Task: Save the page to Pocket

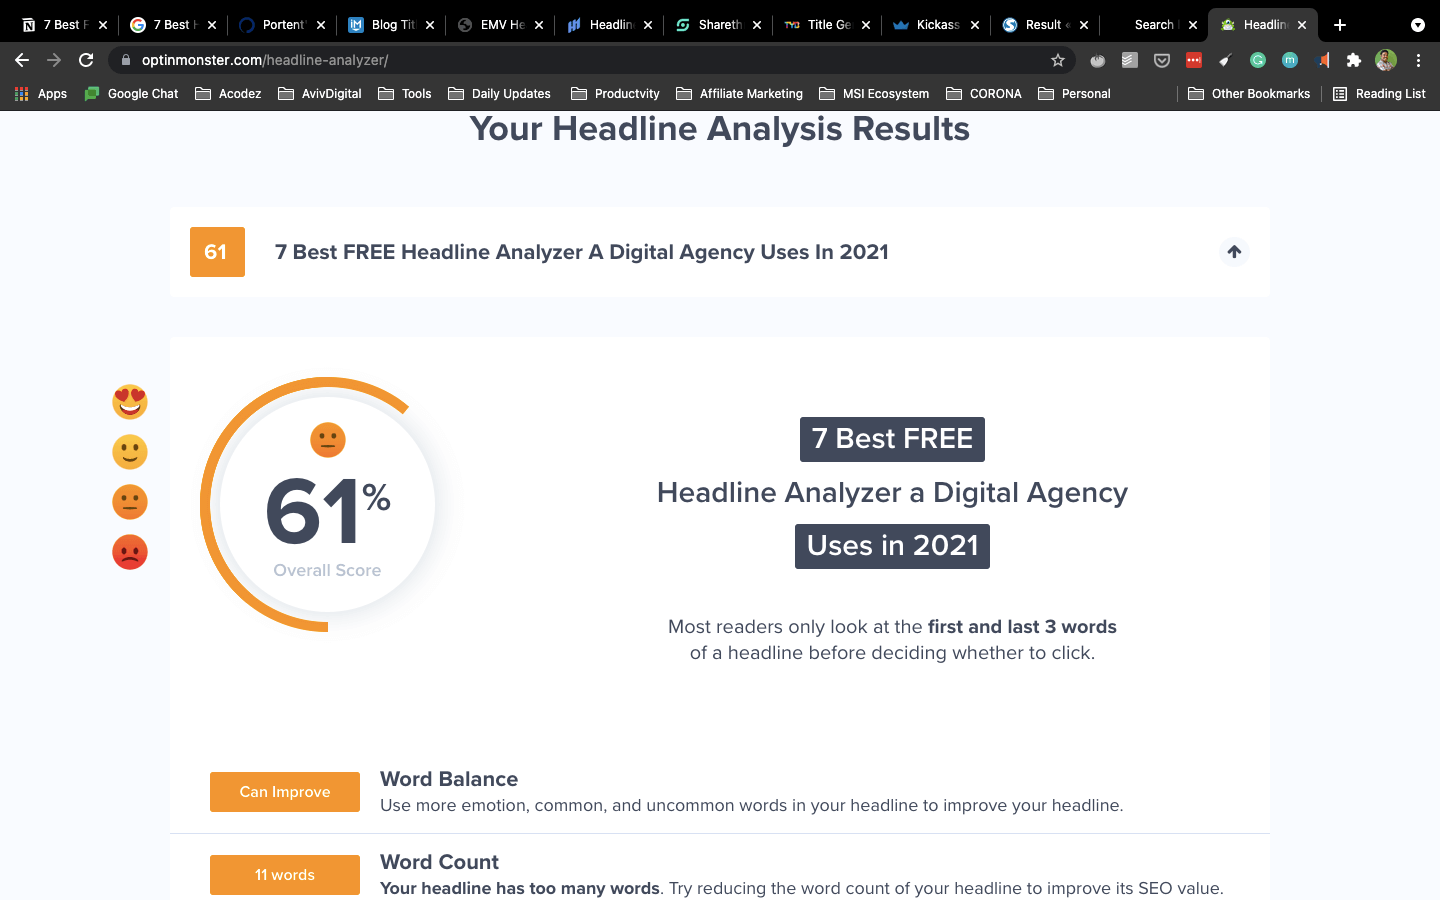Action: (1161, 60)
